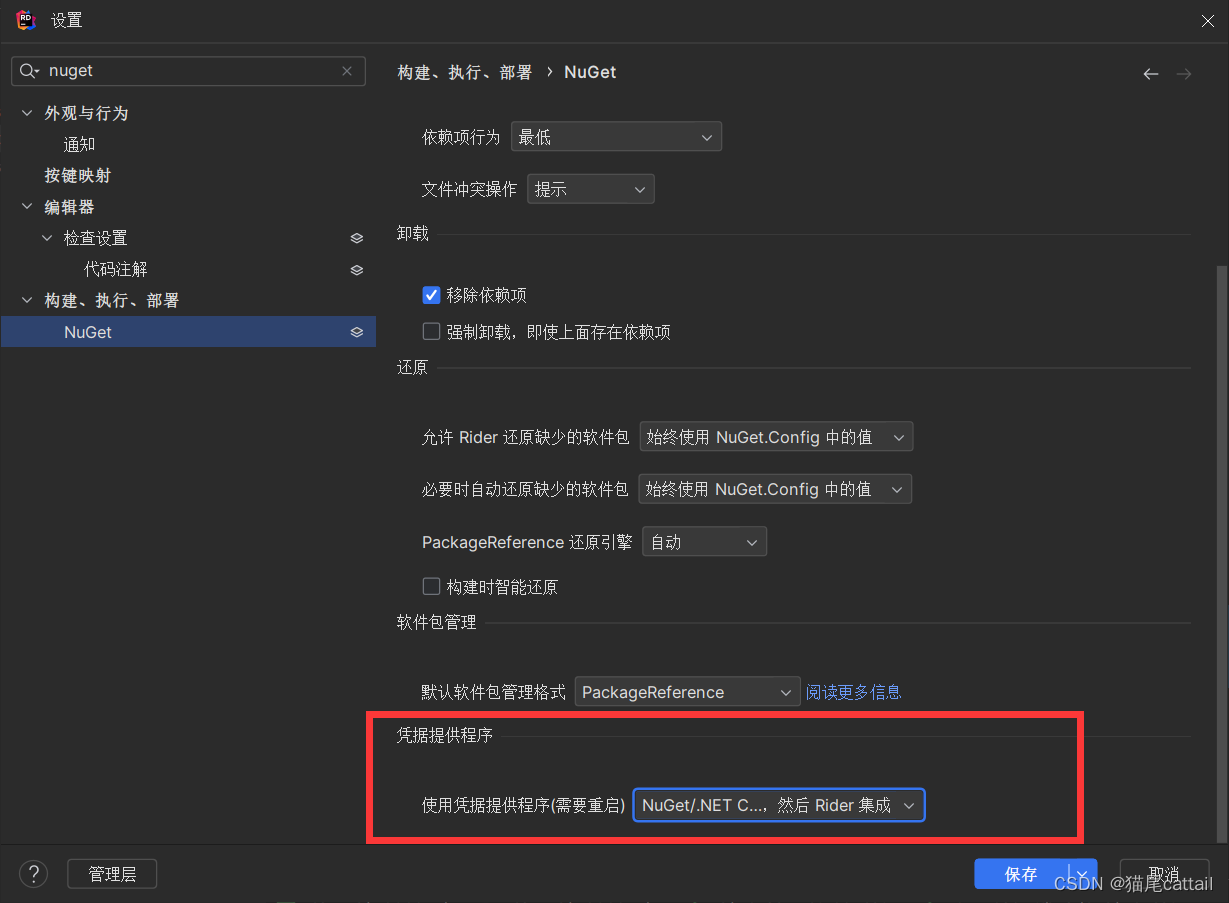Collapse 构建、执行、部署 tree node
The width and height of the screenshot is (1229, 903).
pyautogui.click(x=27, y=300)
